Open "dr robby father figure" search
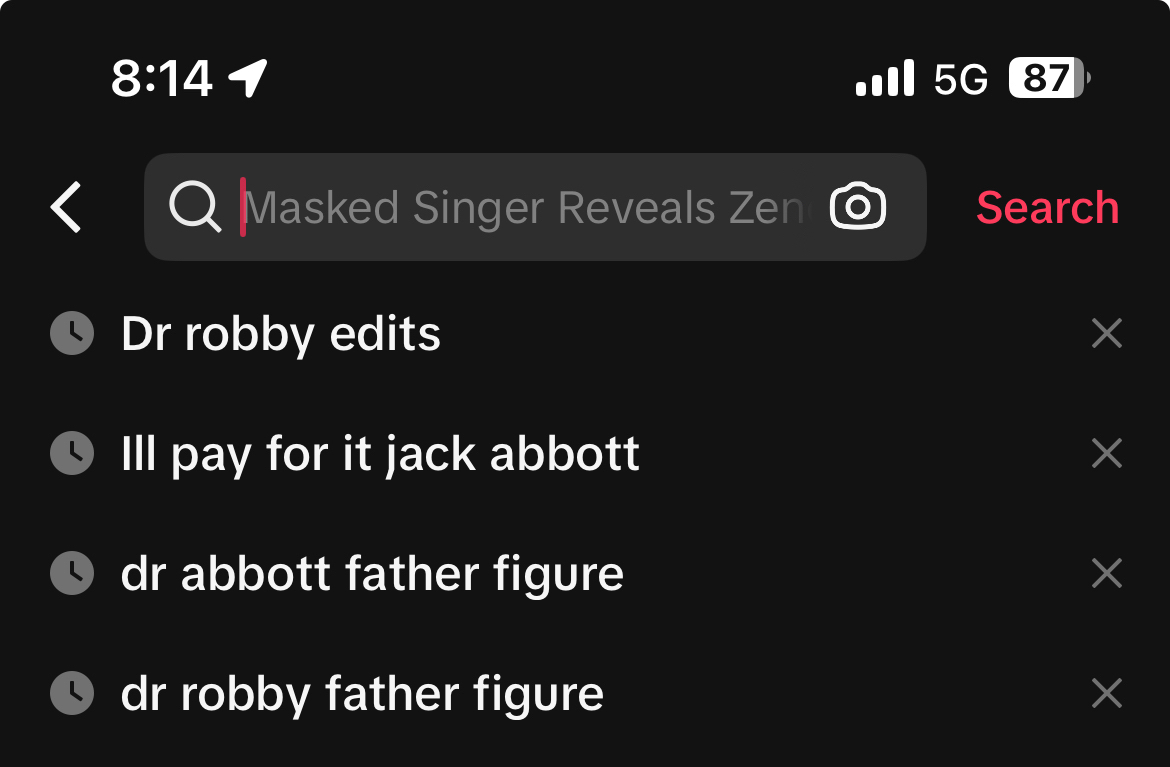Image resolution: width=1170 pixels, height=767 pixels. coord(362,694)
